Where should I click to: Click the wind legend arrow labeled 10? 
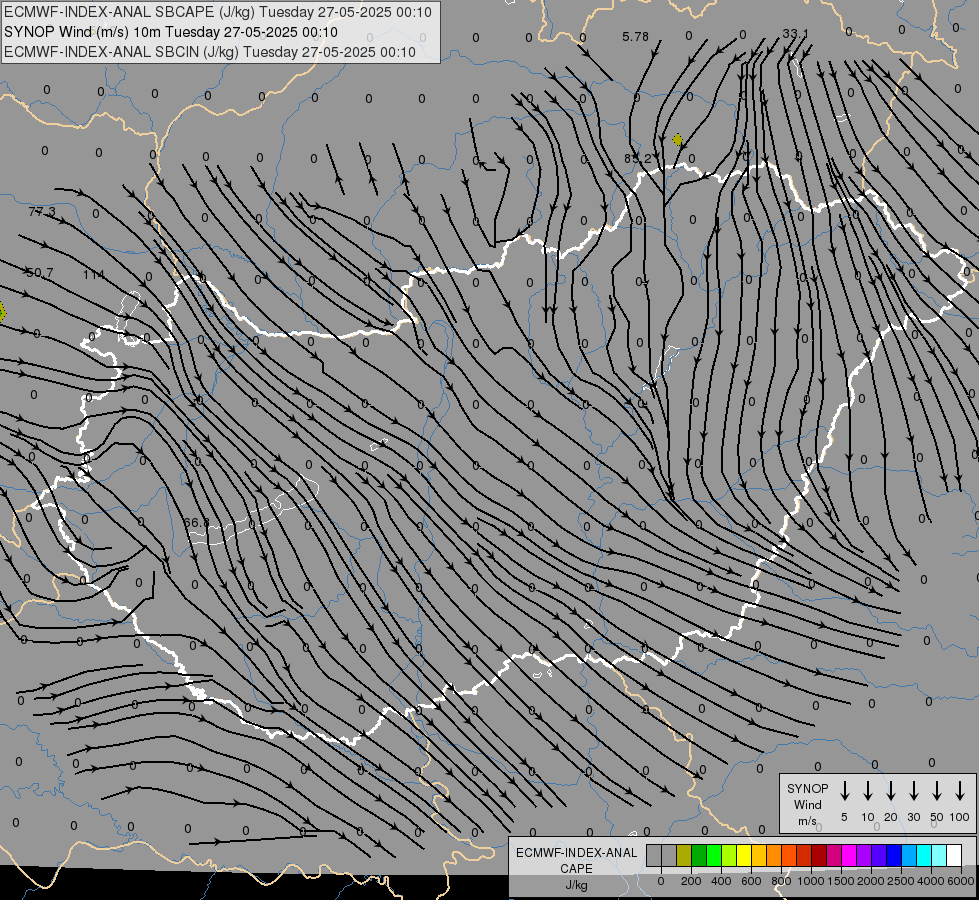coord(867,791)
